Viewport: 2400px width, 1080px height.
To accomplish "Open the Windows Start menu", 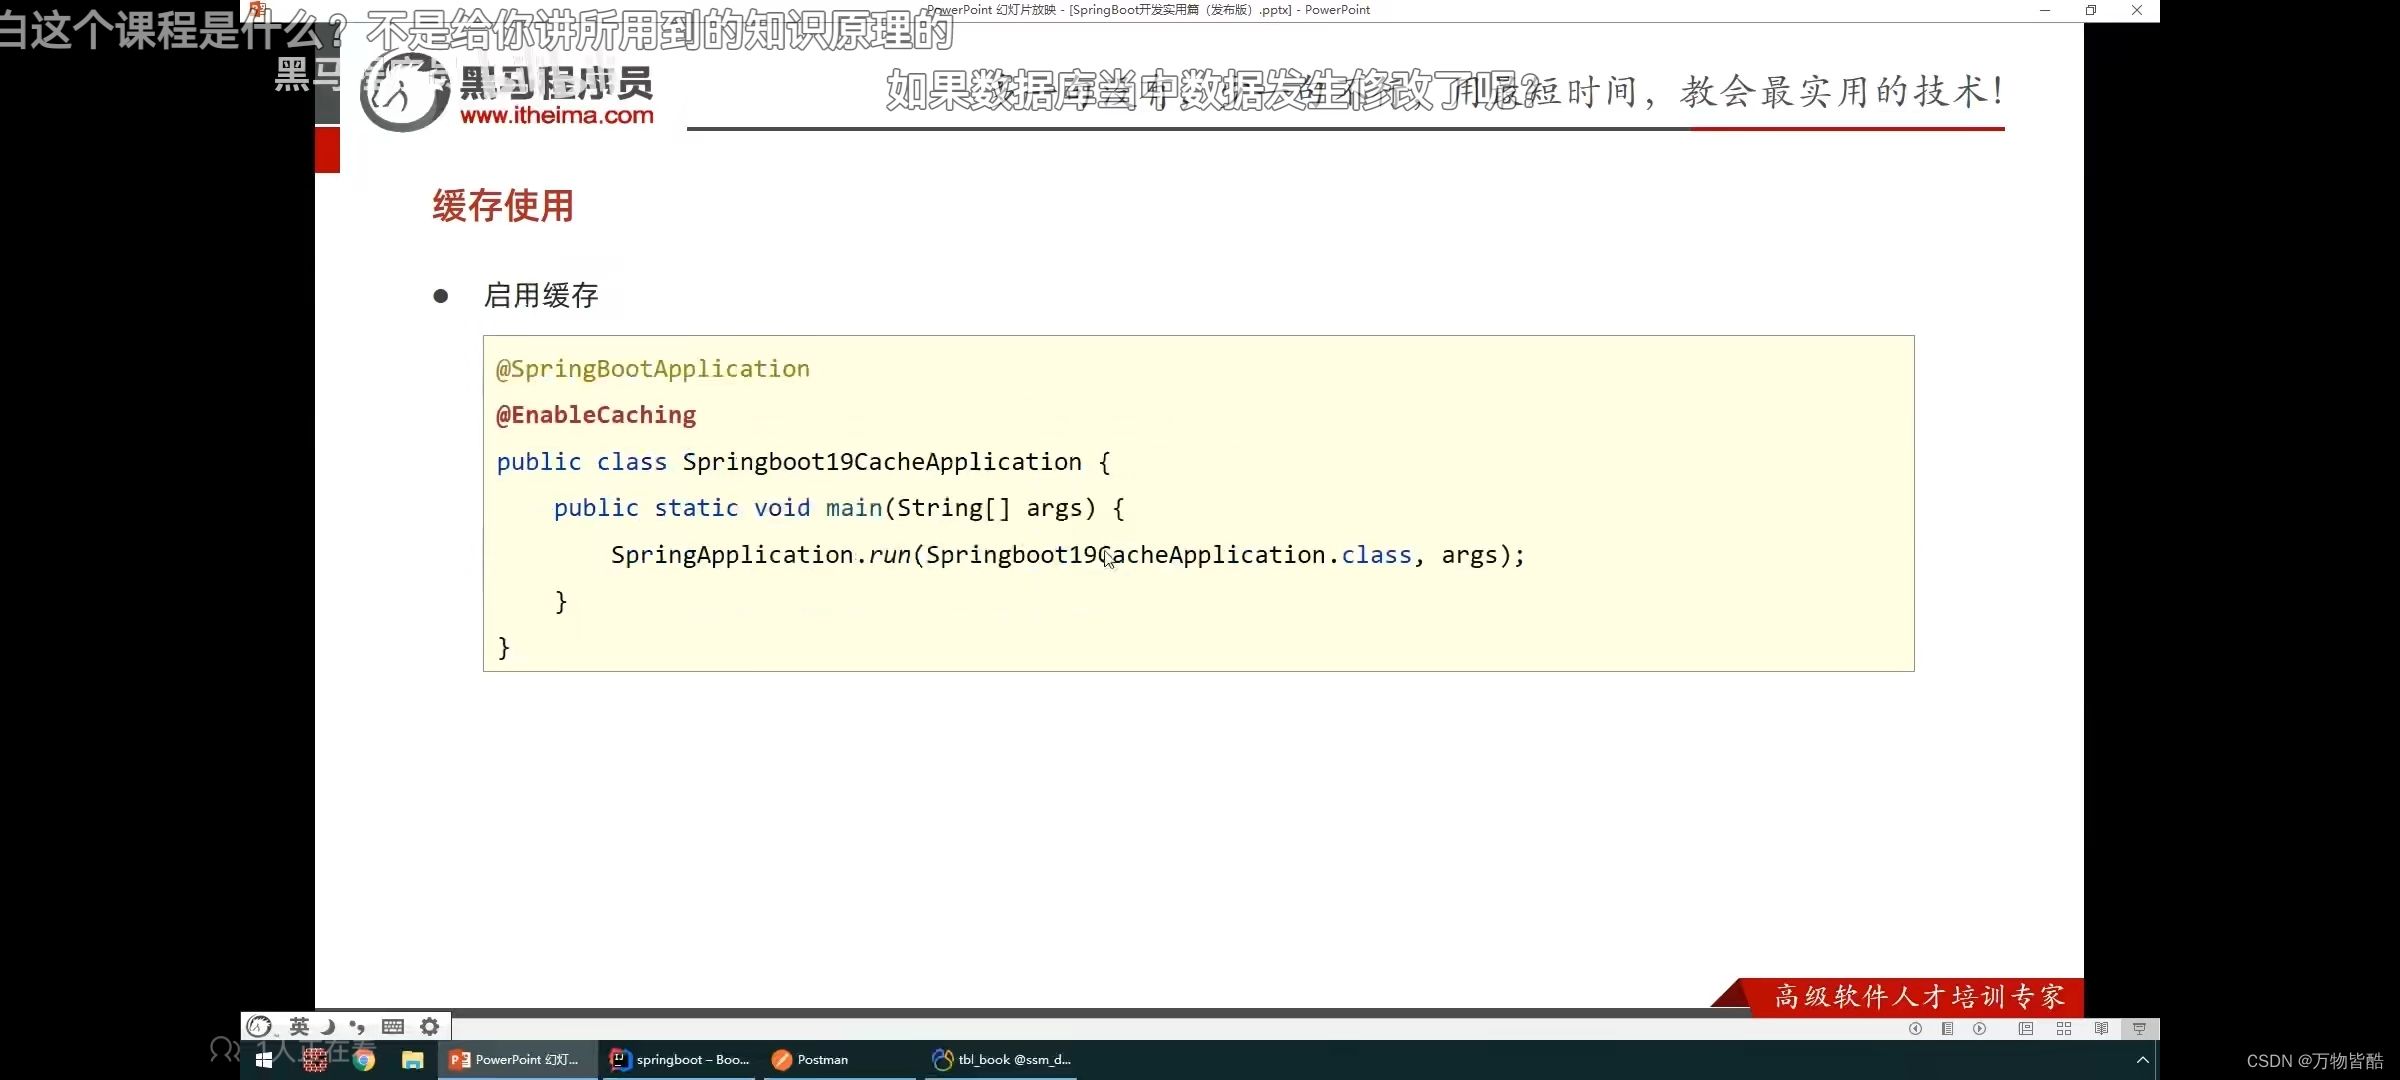I will click(x=264, y=1060).
